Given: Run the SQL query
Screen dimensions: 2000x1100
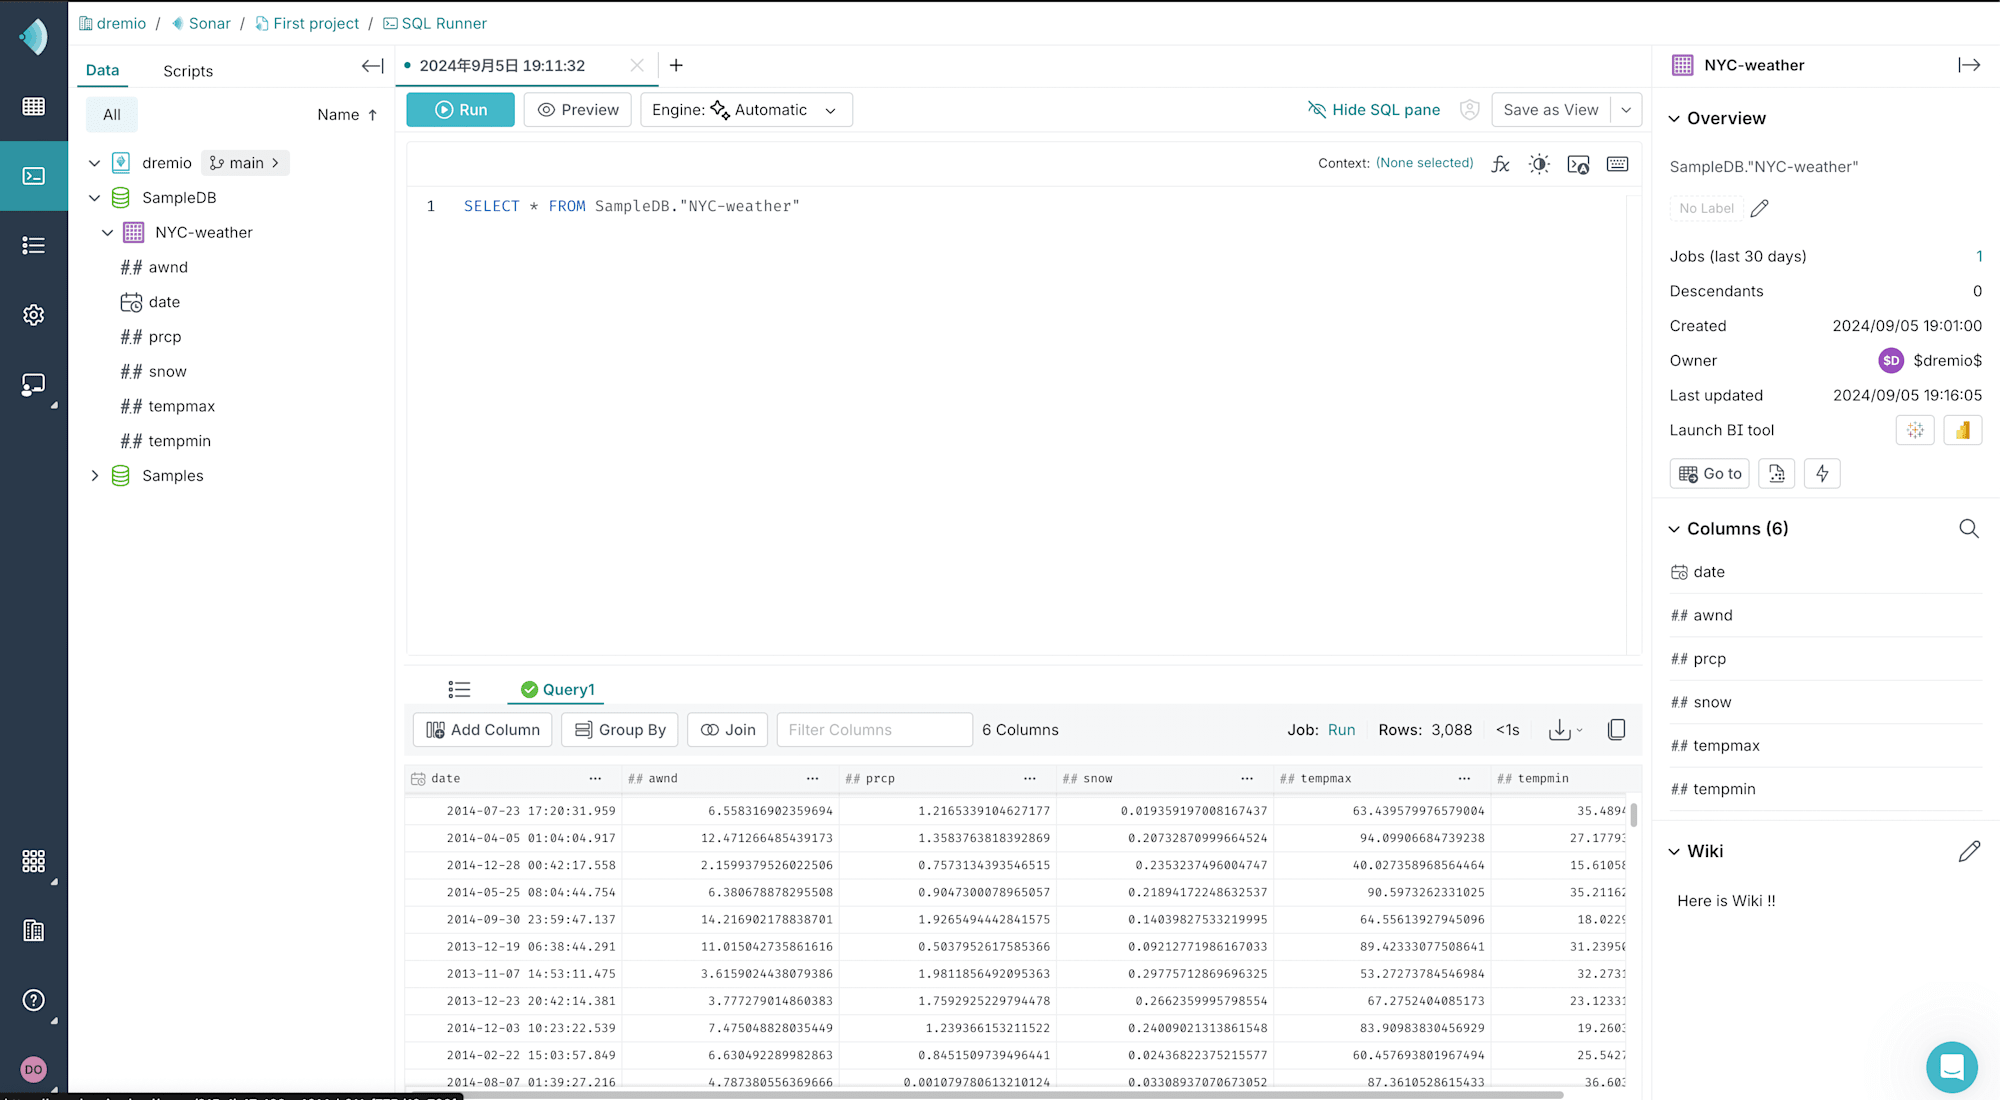Looking at the screenshot, I should 461,110.
